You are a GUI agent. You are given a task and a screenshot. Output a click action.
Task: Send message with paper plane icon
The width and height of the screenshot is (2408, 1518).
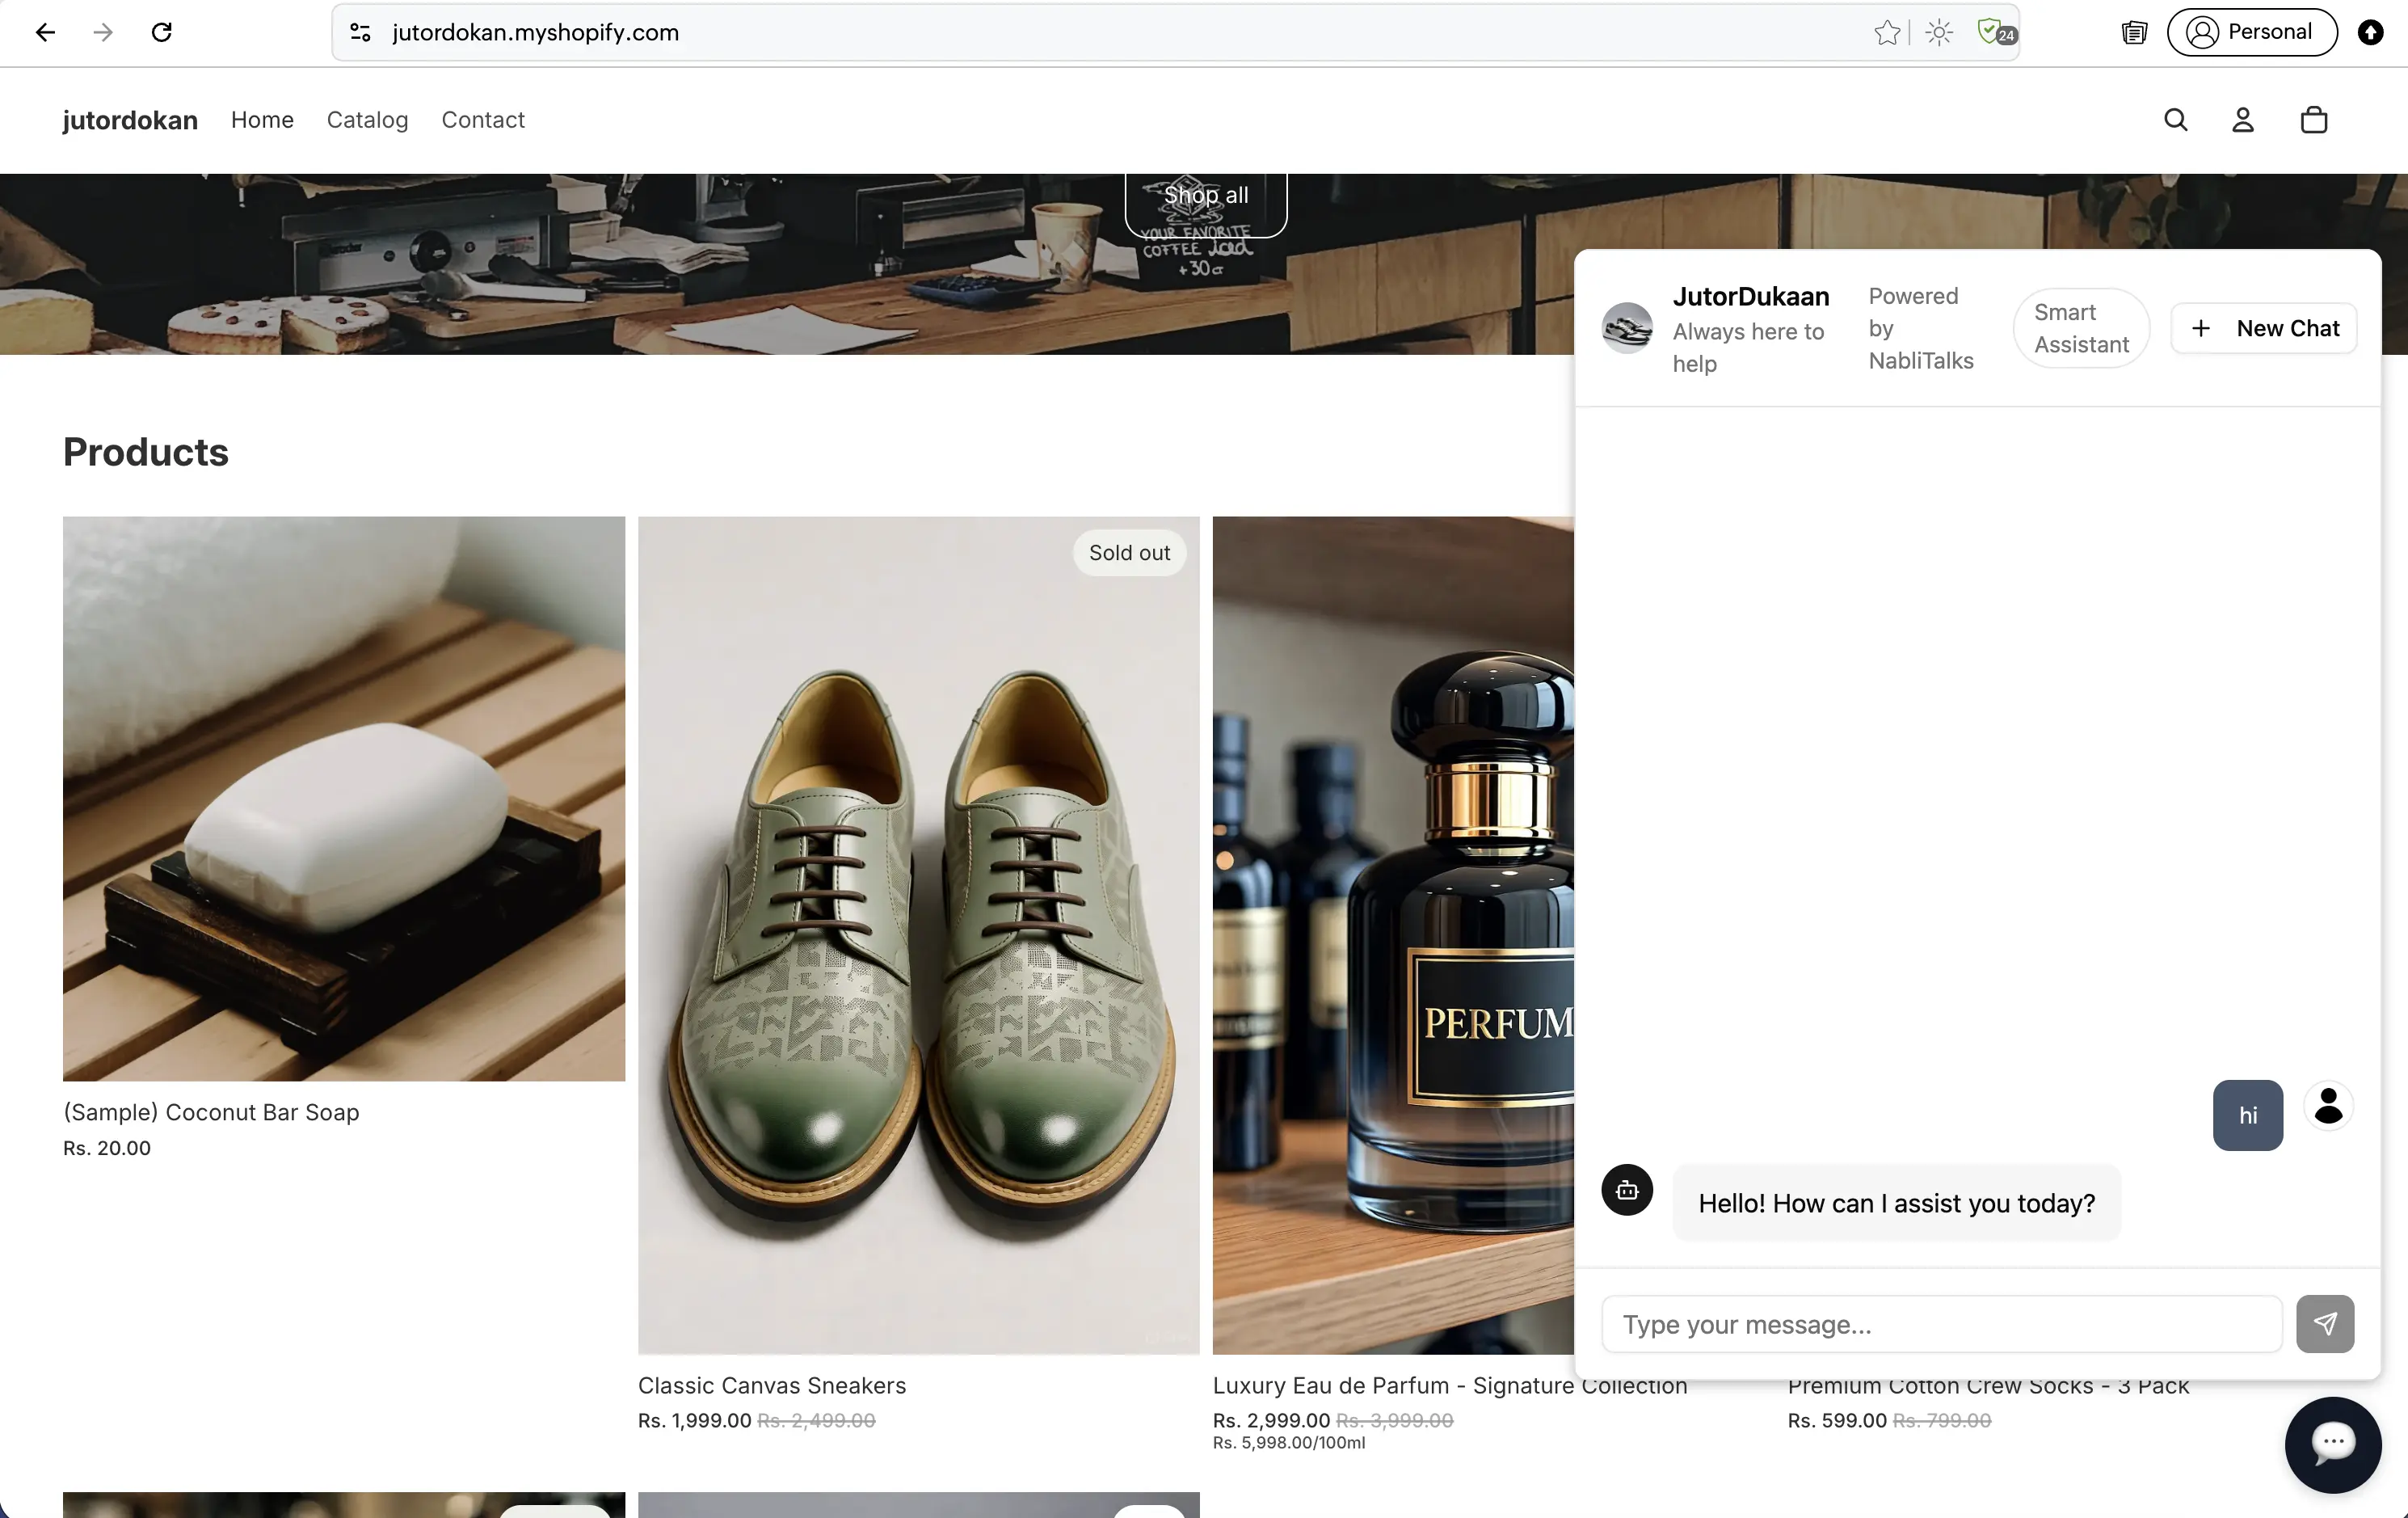click(2324, 1324)
